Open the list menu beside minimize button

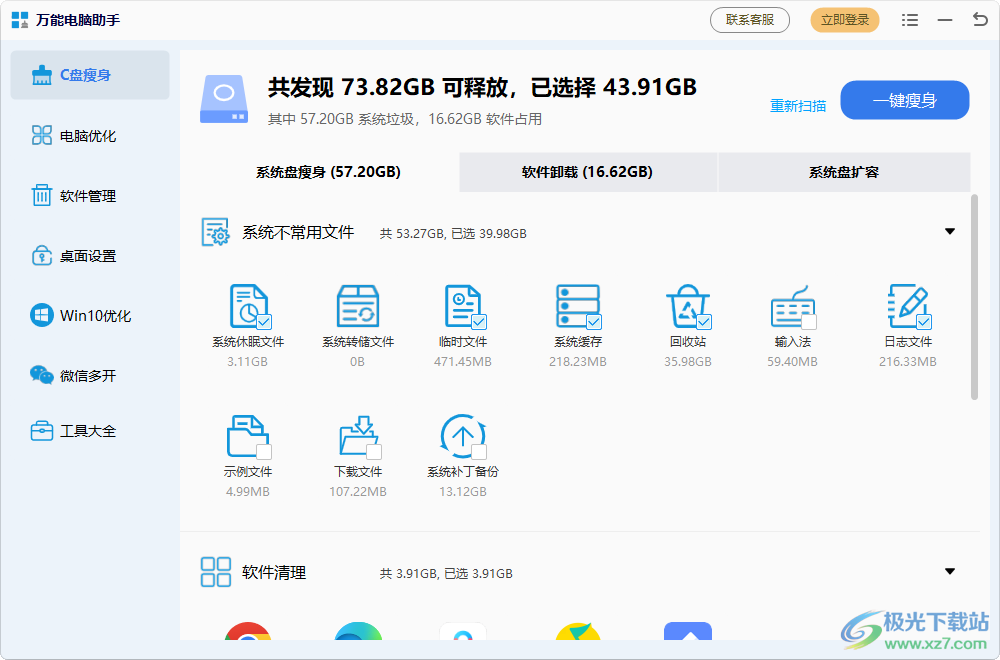(912, 19)
